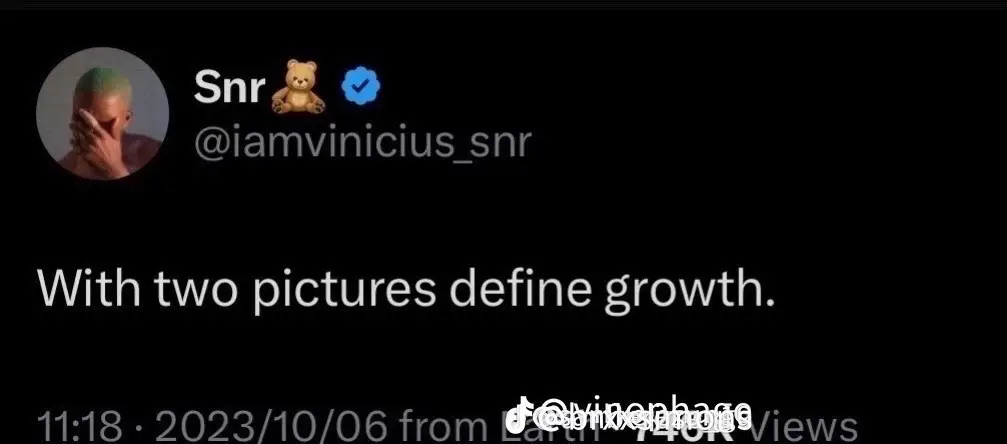Click the blue verified checkmark badge

pos(360,87)
